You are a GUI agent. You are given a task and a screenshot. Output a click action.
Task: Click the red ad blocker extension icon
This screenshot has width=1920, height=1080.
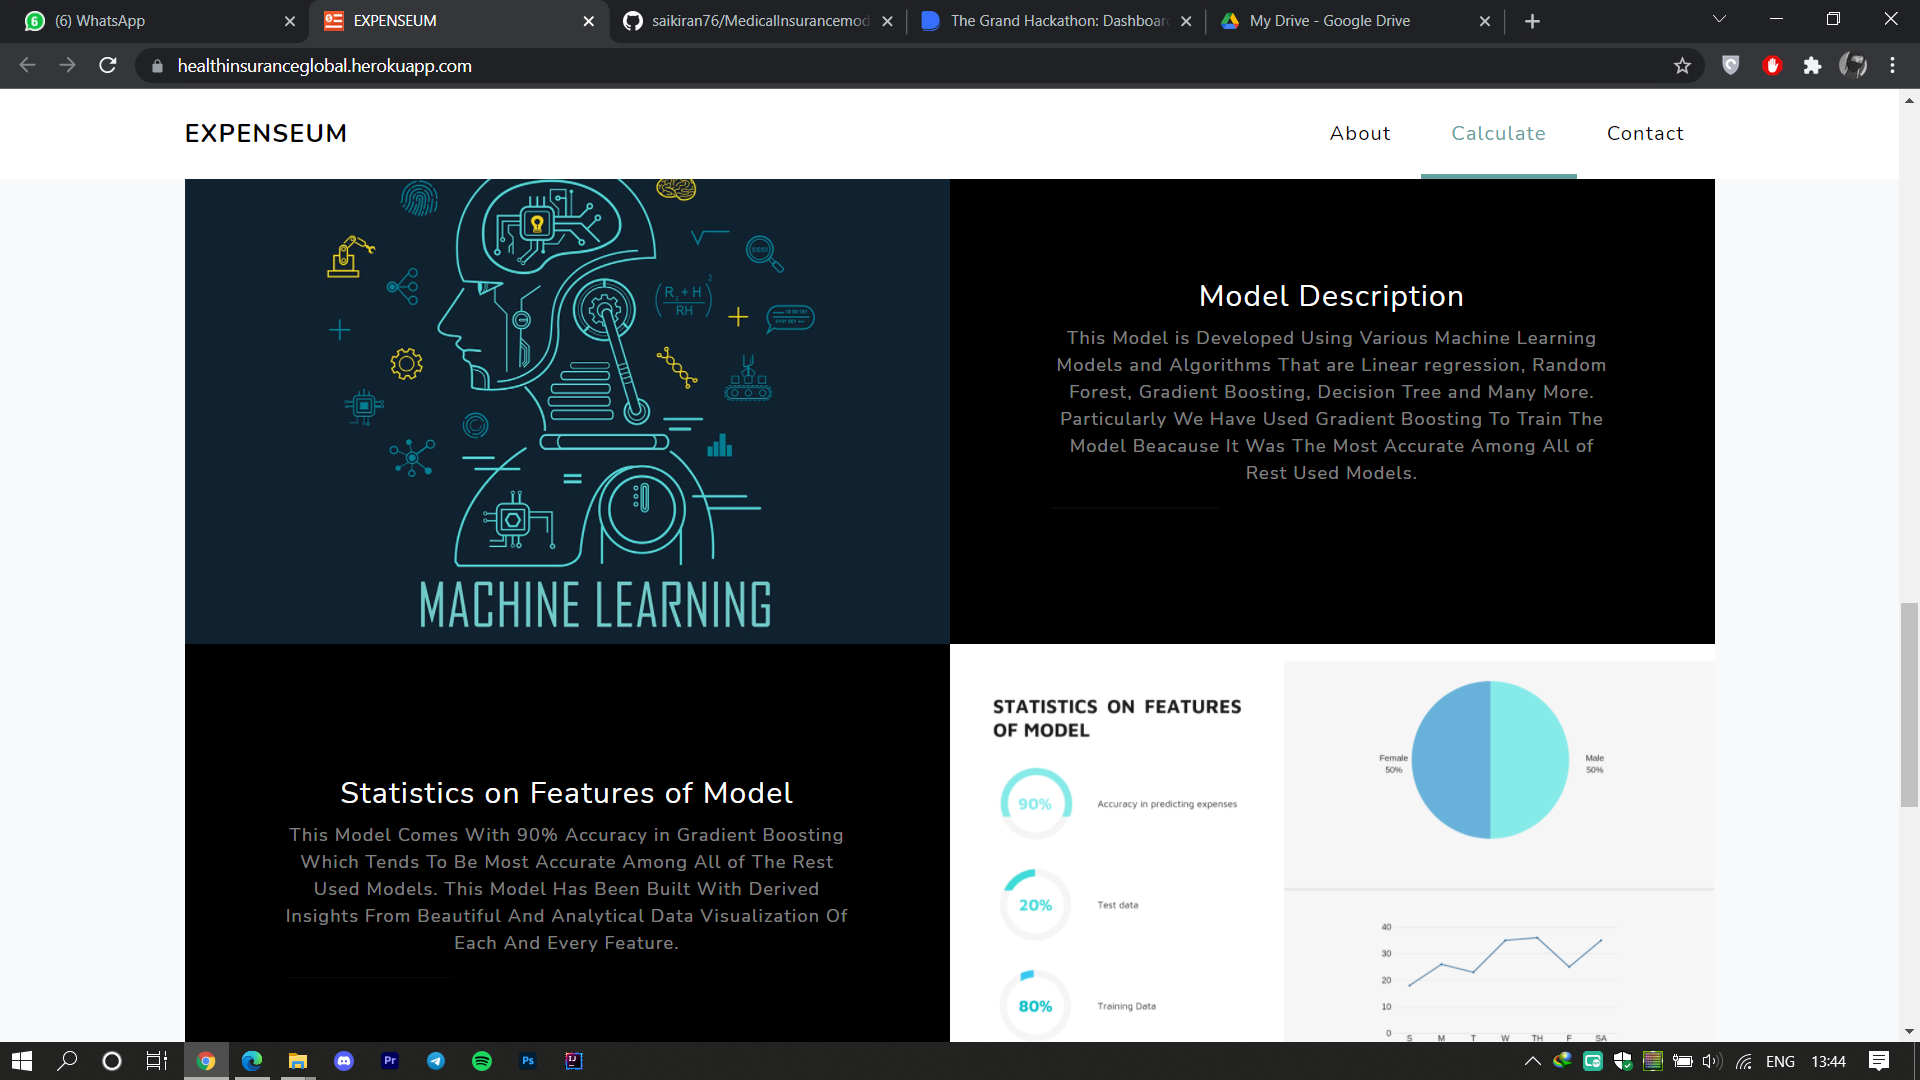[1772, 66]
